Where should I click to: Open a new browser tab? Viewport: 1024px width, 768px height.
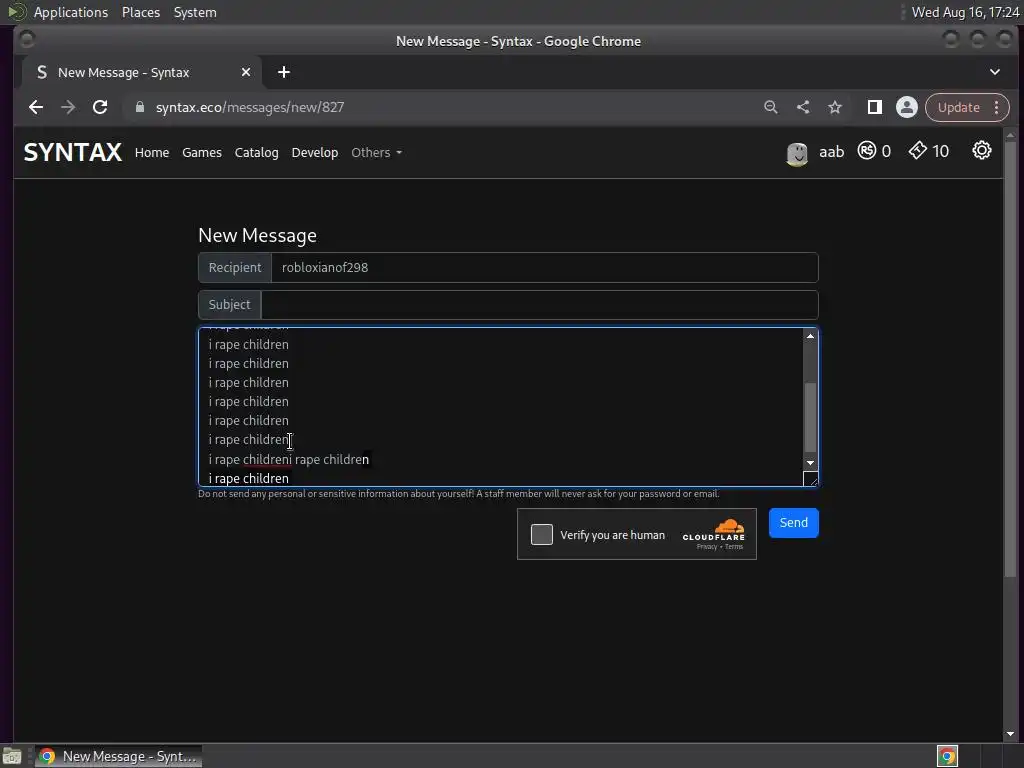pos(283,72)
